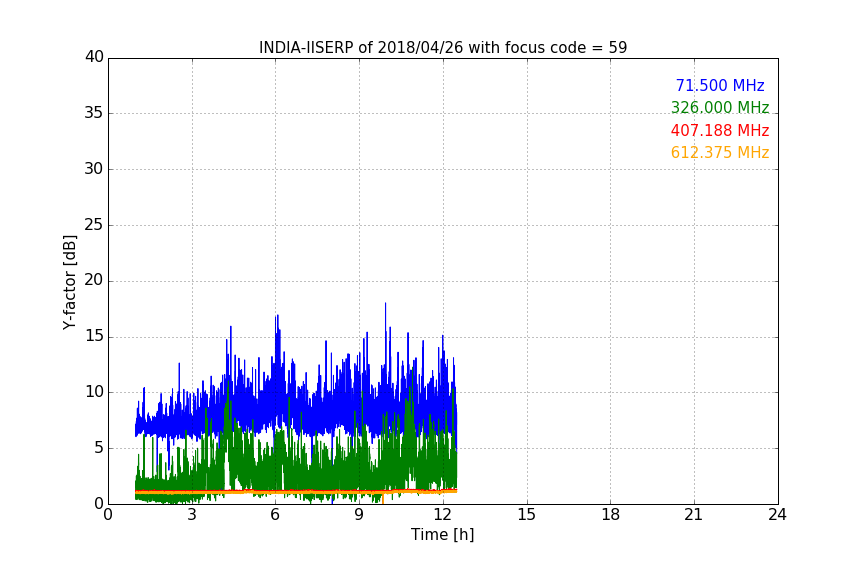Click the x-axis tick label 21
The image size is (864, 576).
694,515
